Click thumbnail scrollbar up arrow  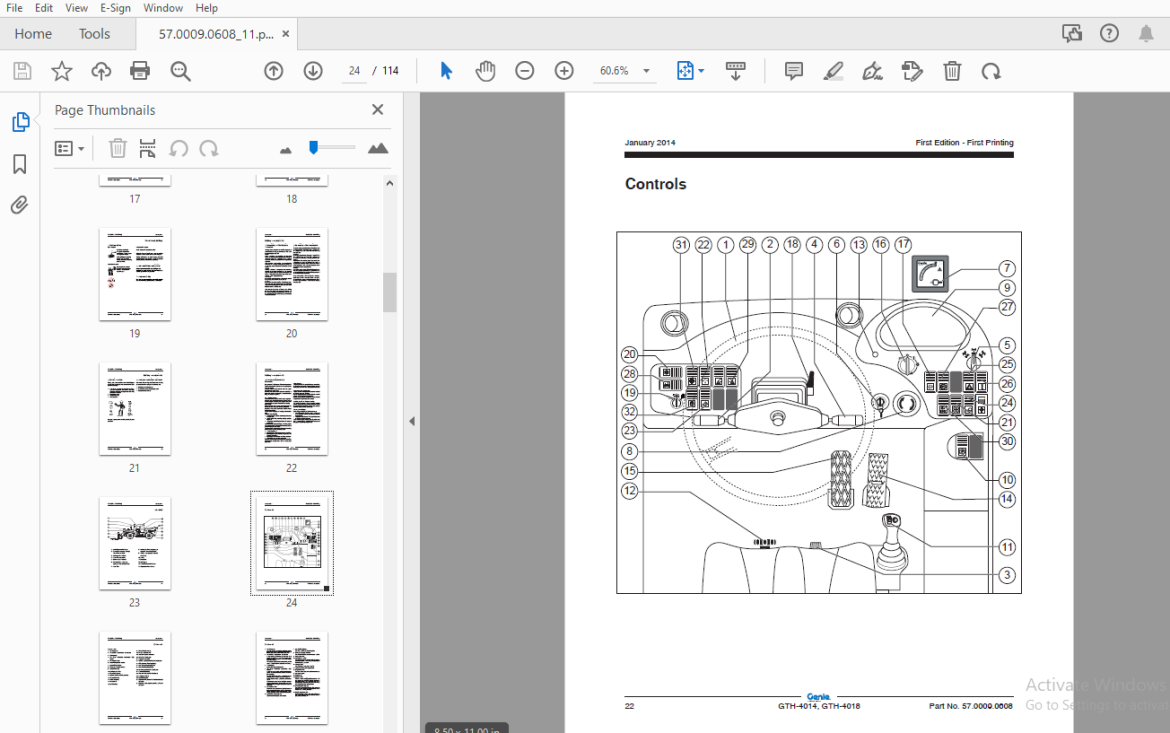point(390,183)
